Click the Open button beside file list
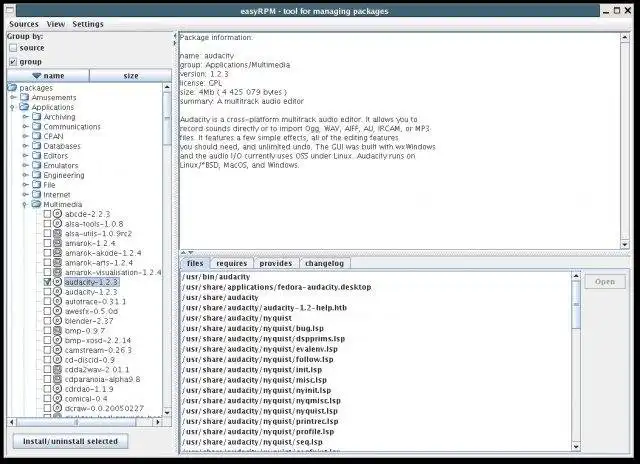 [605, 282]
